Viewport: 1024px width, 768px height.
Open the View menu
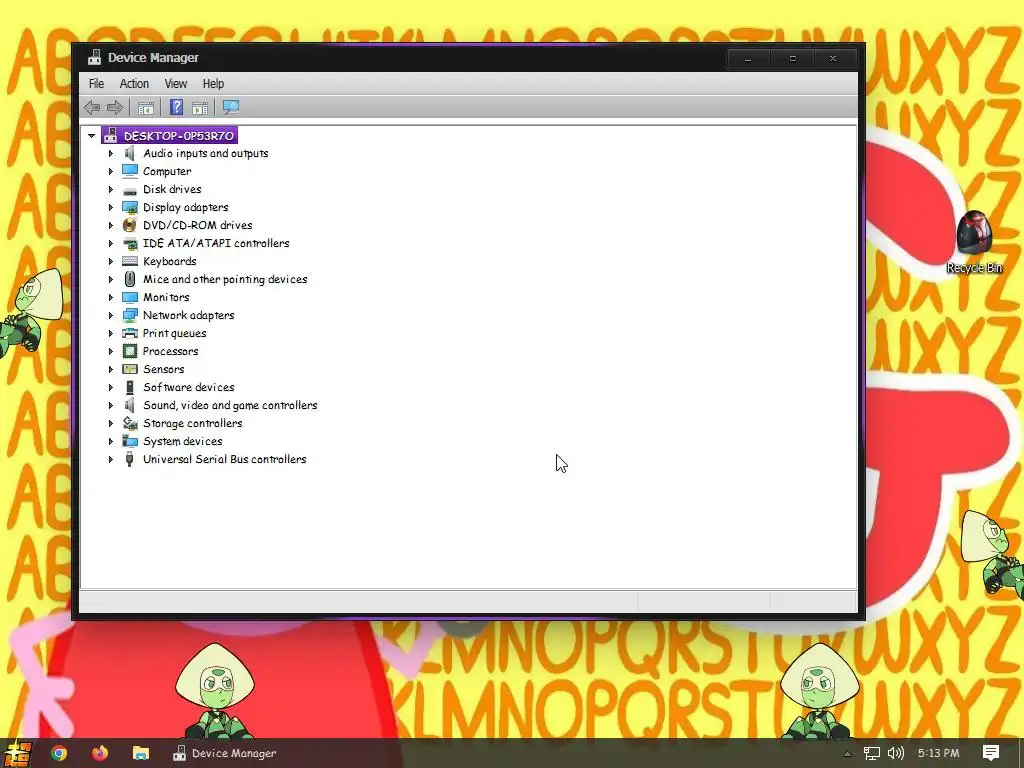[176, 84]
